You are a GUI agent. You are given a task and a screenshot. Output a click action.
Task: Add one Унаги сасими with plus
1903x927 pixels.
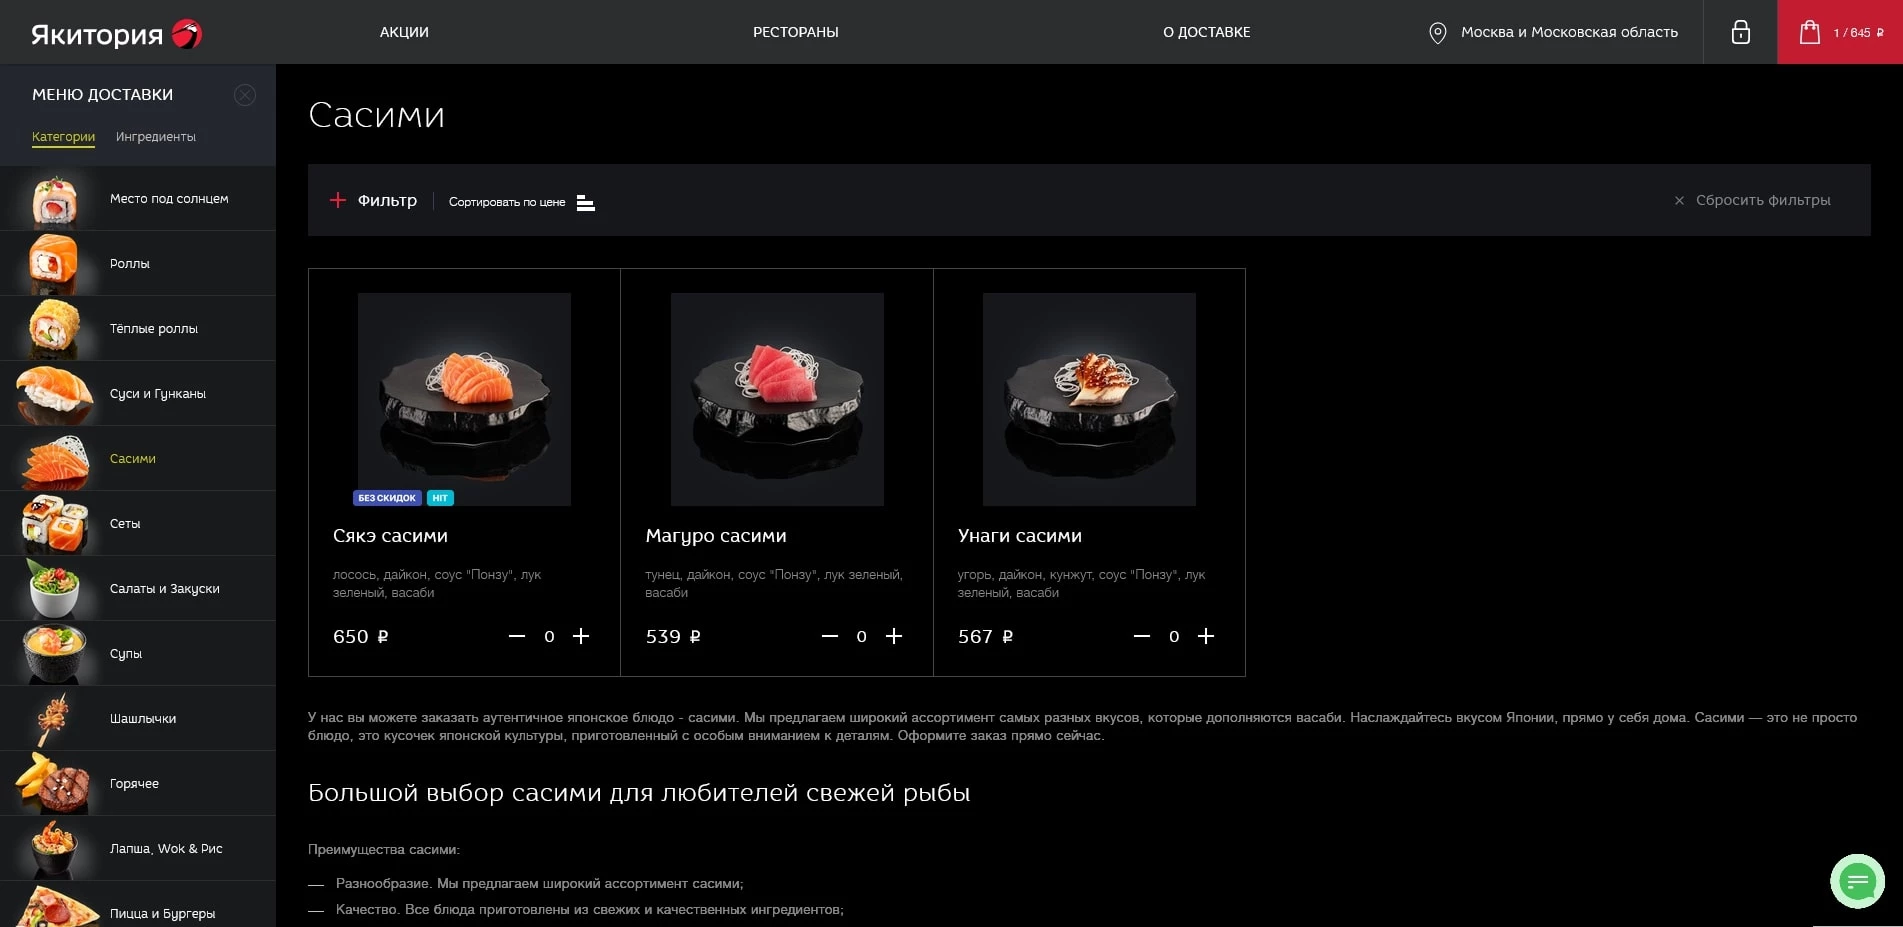click(1206, 636)
